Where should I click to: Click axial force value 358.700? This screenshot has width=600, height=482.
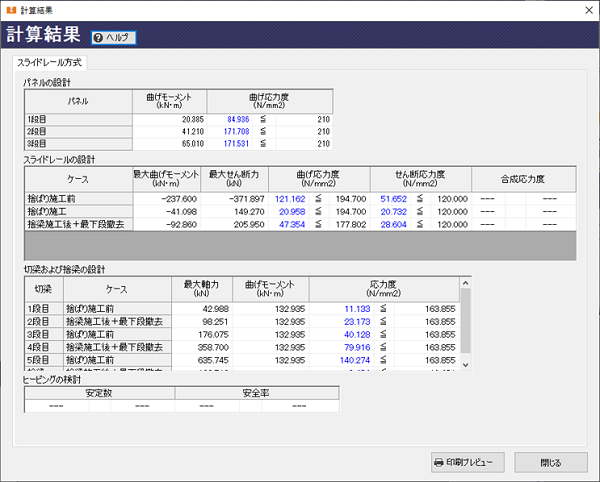213,347
